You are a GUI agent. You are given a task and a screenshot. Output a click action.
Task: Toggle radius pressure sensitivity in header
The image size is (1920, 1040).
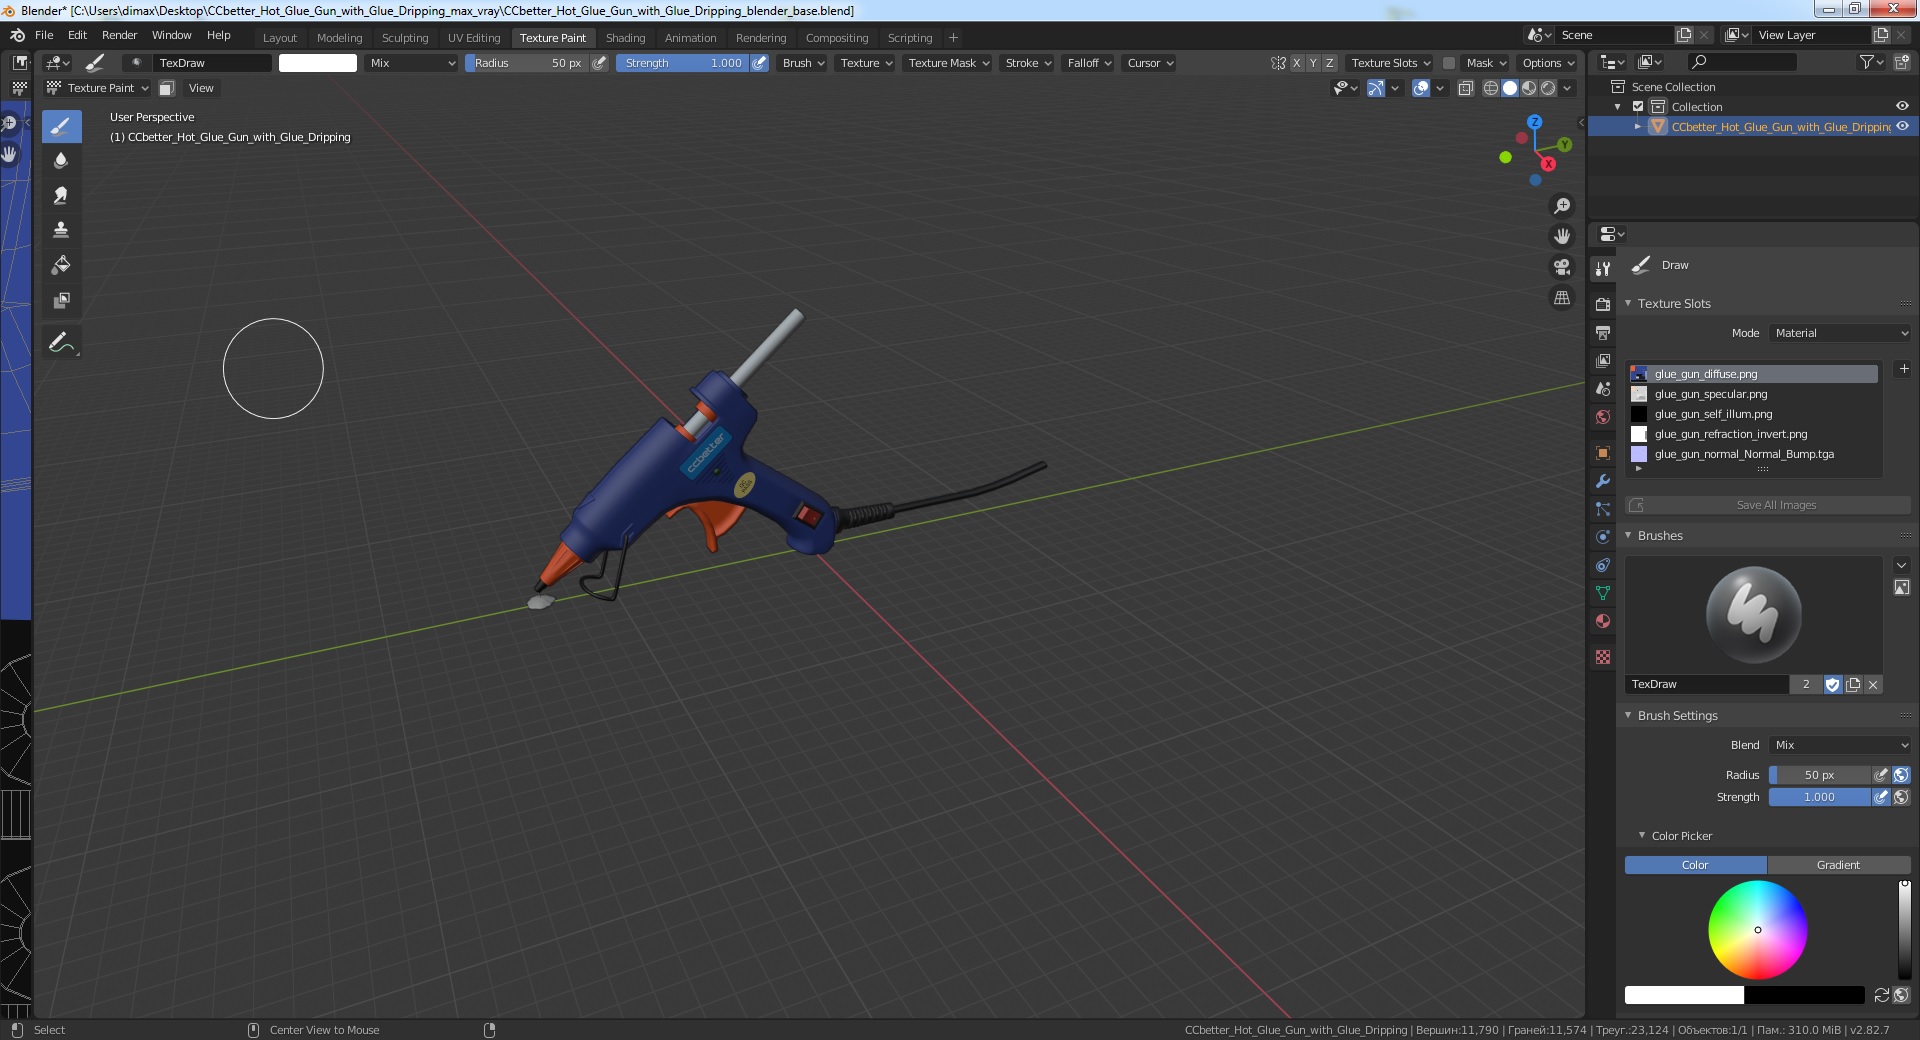599,63
